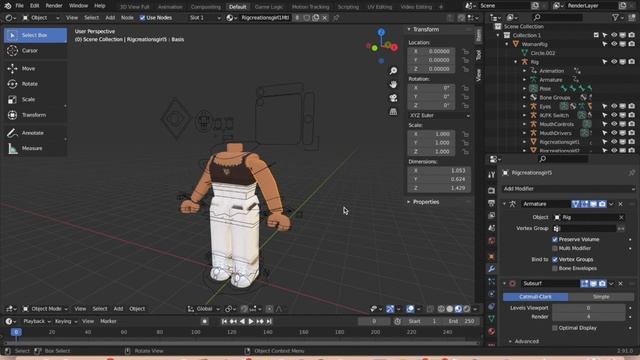Screen dimensions: 640x360
Task: Toggle camera view icon in viewport
Action: coord(393,98)
